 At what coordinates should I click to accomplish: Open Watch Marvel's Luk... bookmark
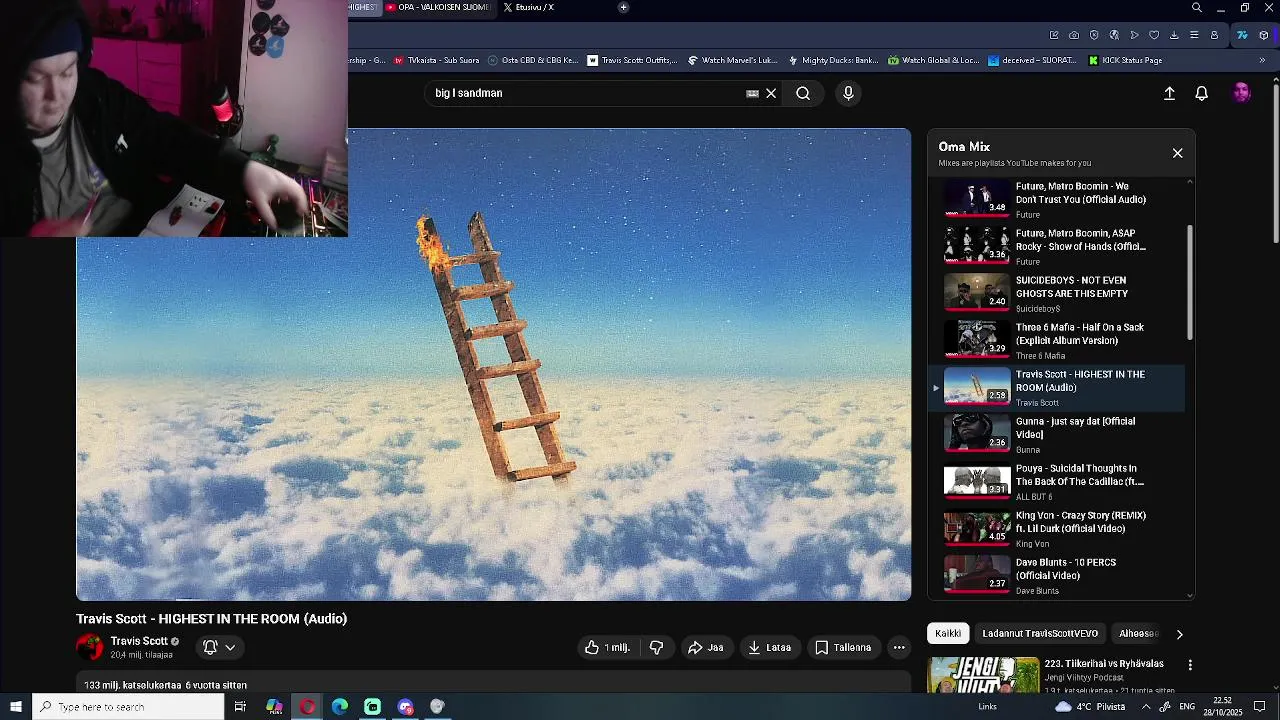point(732,60)
